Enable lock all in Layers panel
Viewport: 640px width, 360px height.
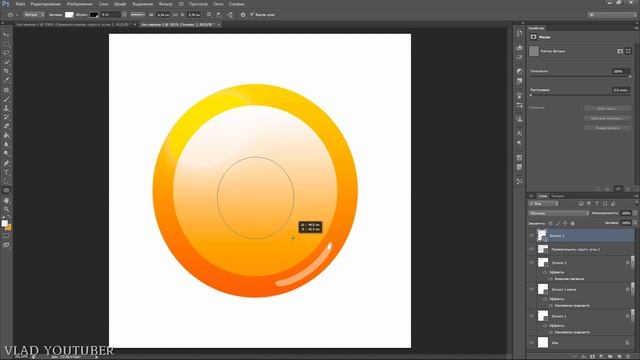tap(572, 223)
